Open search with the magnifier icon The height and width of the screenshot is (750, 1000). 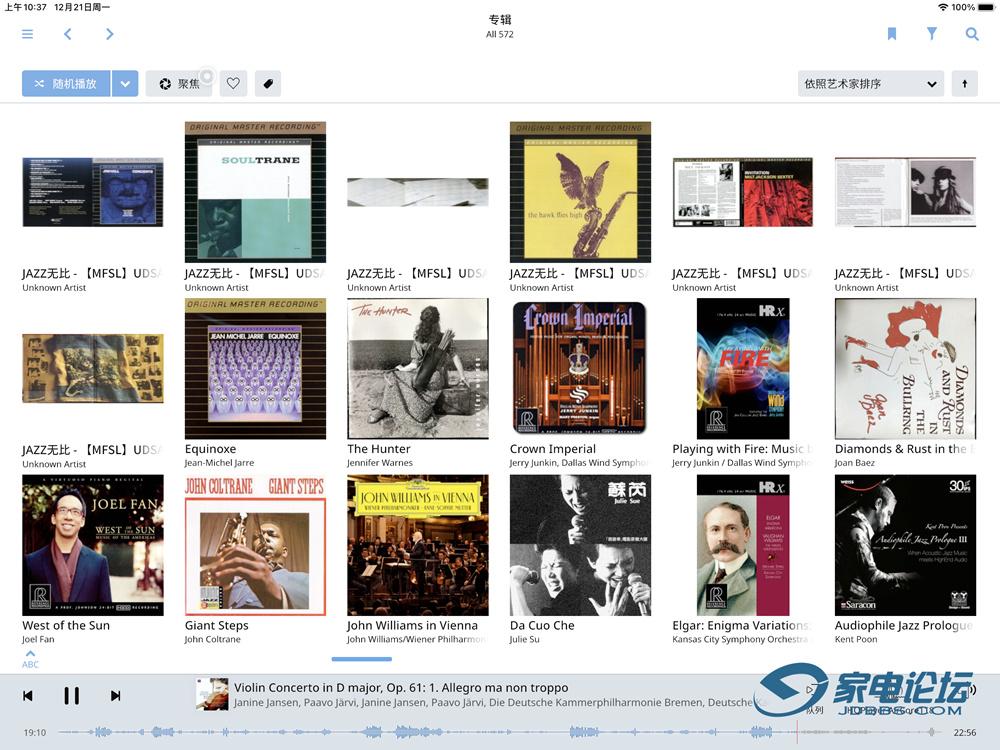pyautogui.click(x=972, y=34)
